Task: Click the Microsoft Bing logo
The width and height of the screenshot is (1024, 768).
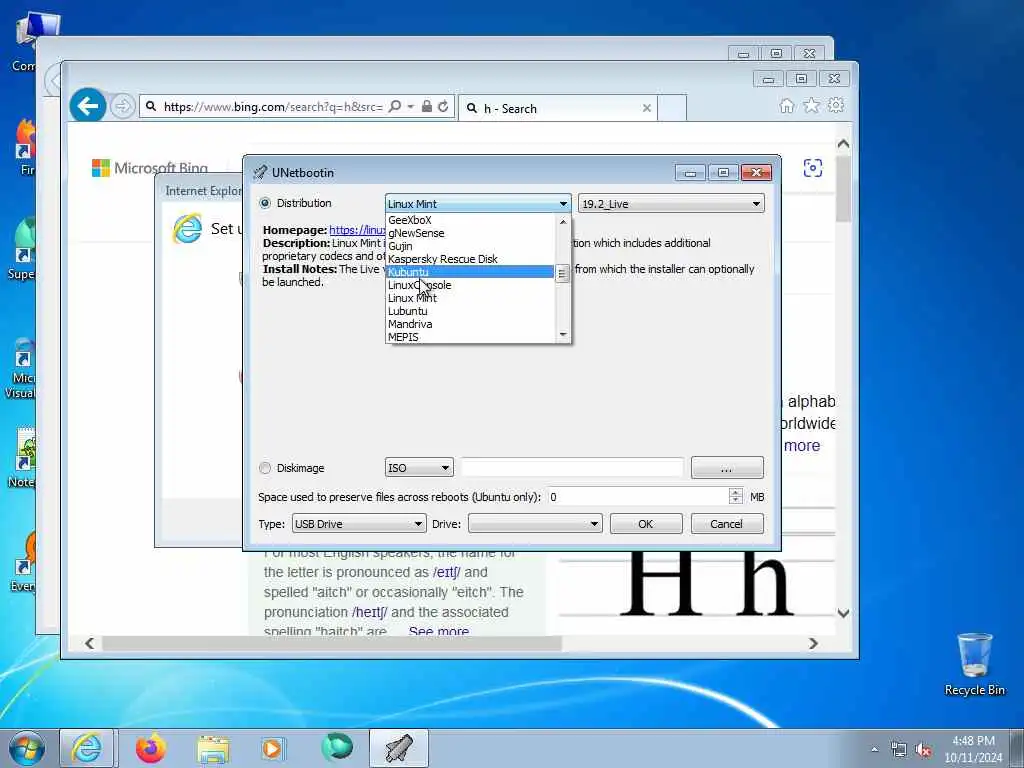Action: pyautogui.click(x=150, y=168)
